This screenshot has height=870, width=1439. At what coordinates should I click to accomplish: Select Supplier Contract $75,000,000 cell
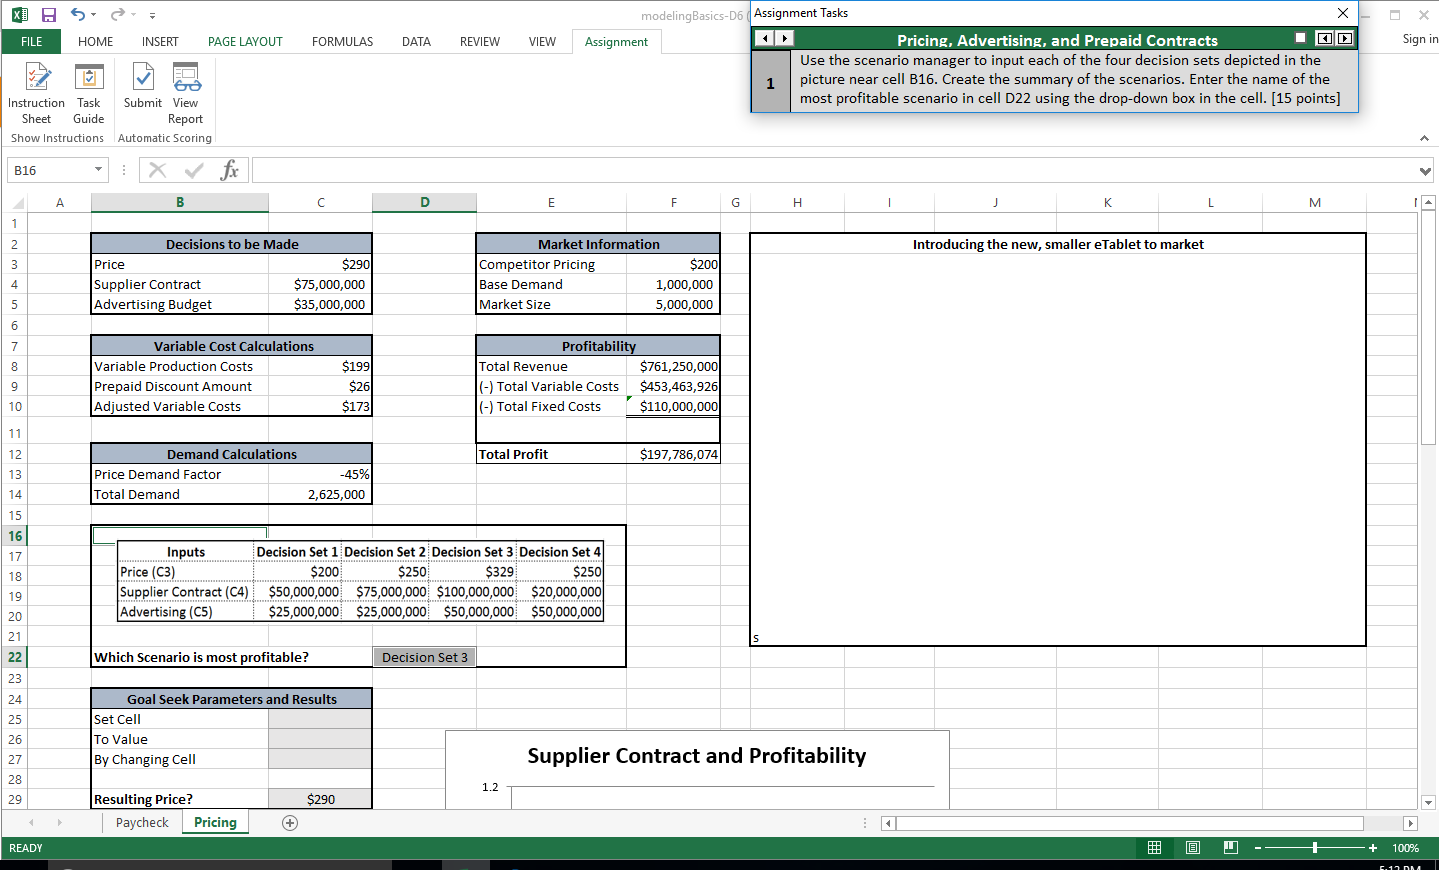click(x=320, y=284)
